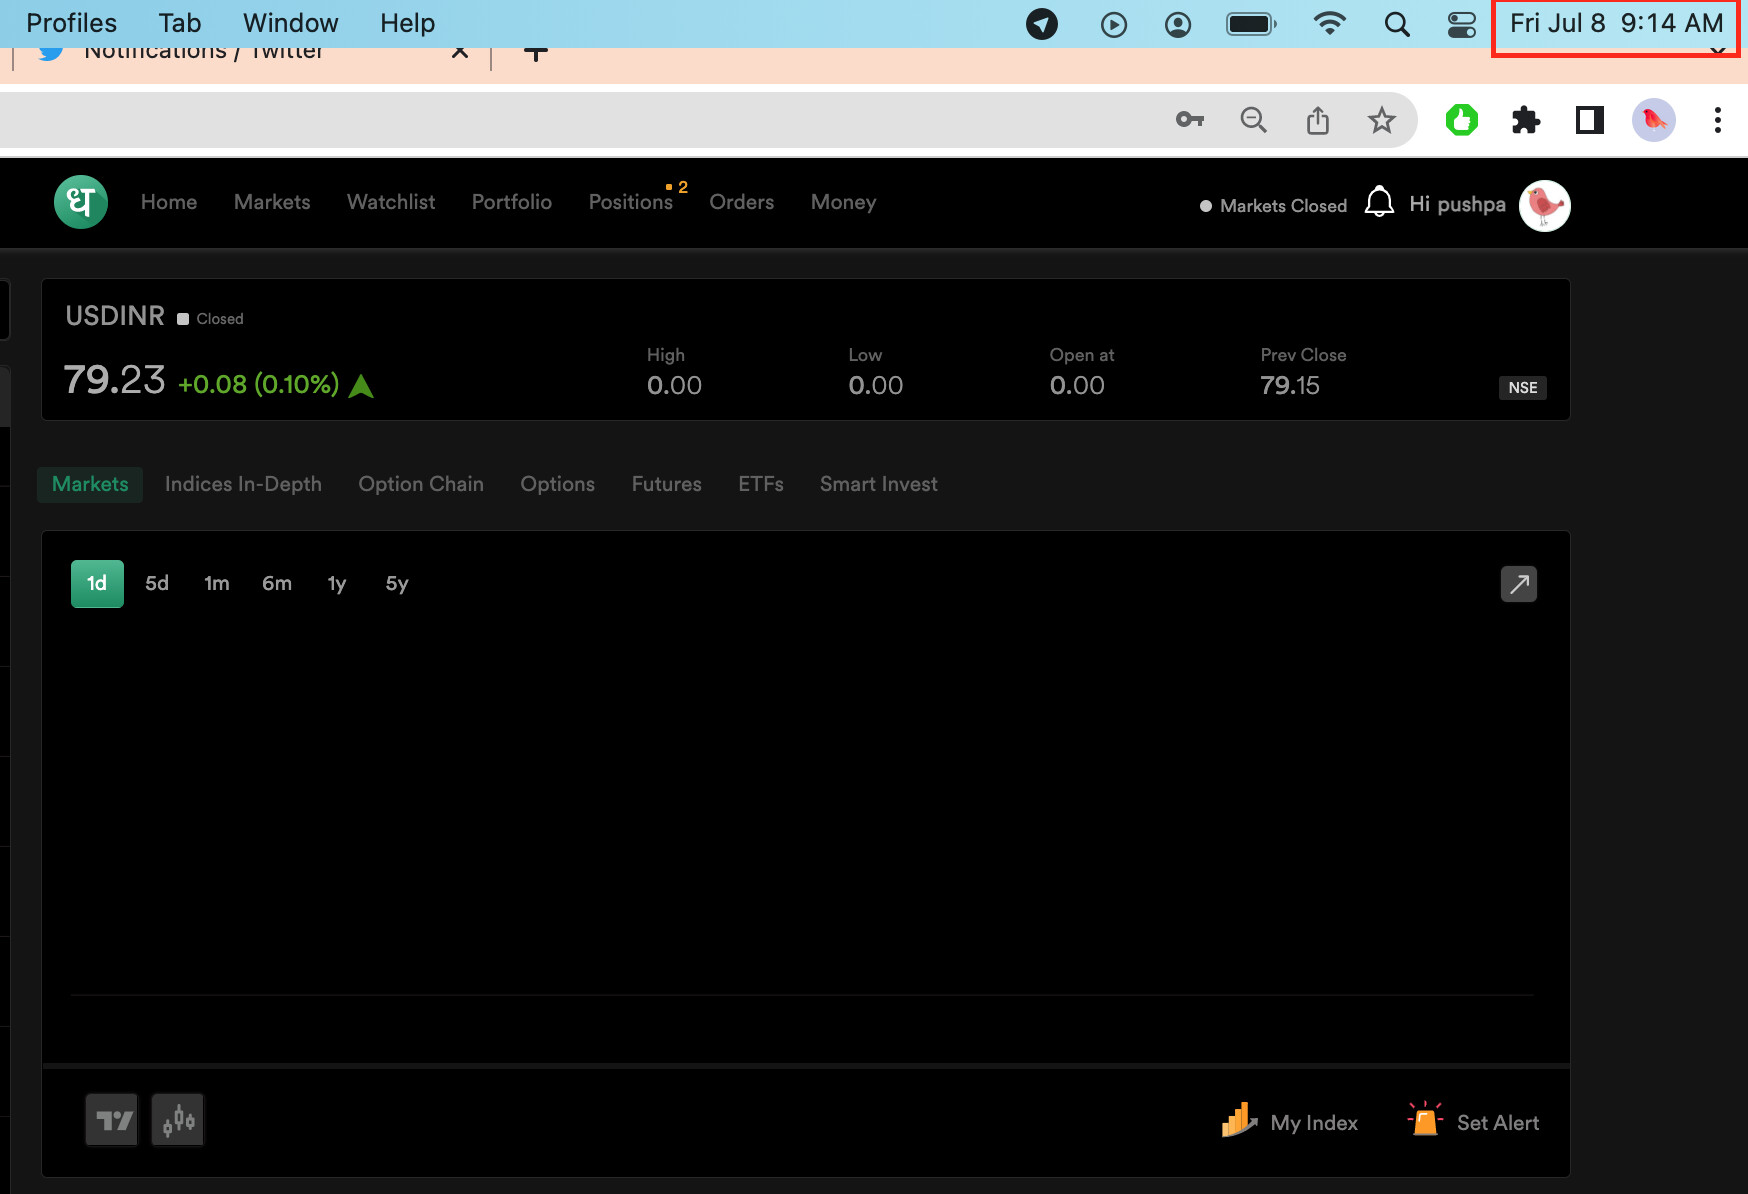Open pushpa profile avatar menu
The height and width of the screenshot is (1194, 1748).
(x=1544, y=205)
